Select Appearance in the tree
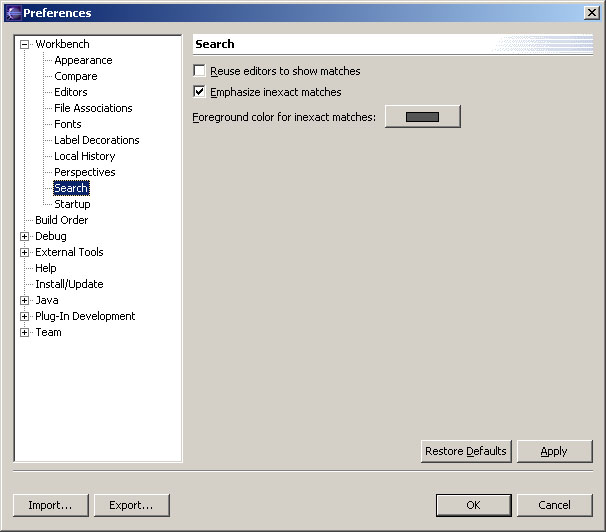The height and width of the screenshot is (532, 606). pyautogui.click(x=83, y=60)
